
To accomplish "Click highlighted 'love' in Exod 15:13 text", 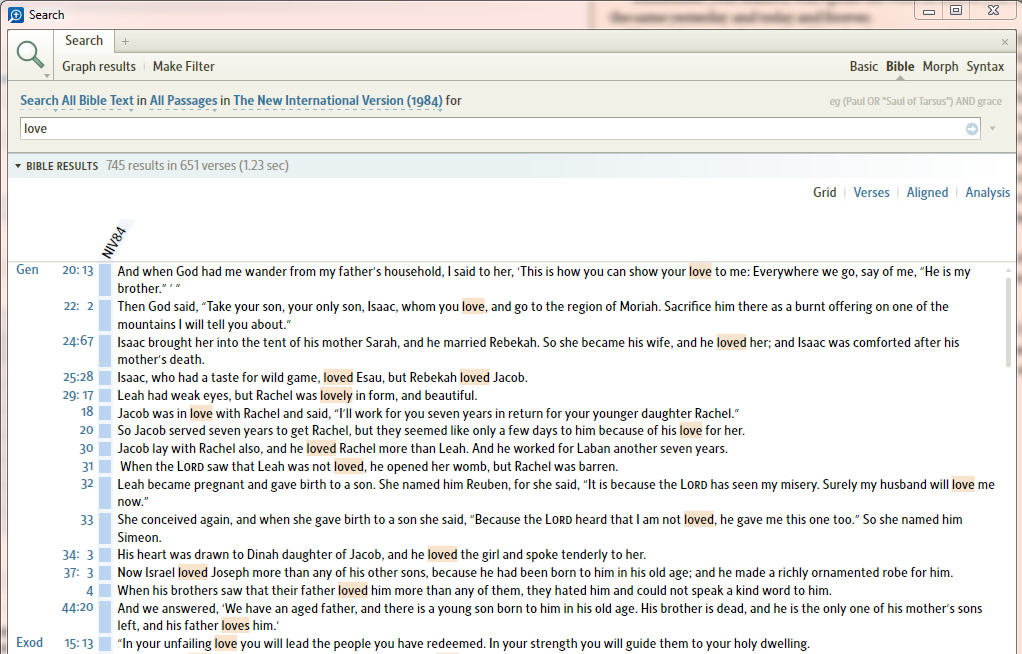I will (x=226, y=644).
